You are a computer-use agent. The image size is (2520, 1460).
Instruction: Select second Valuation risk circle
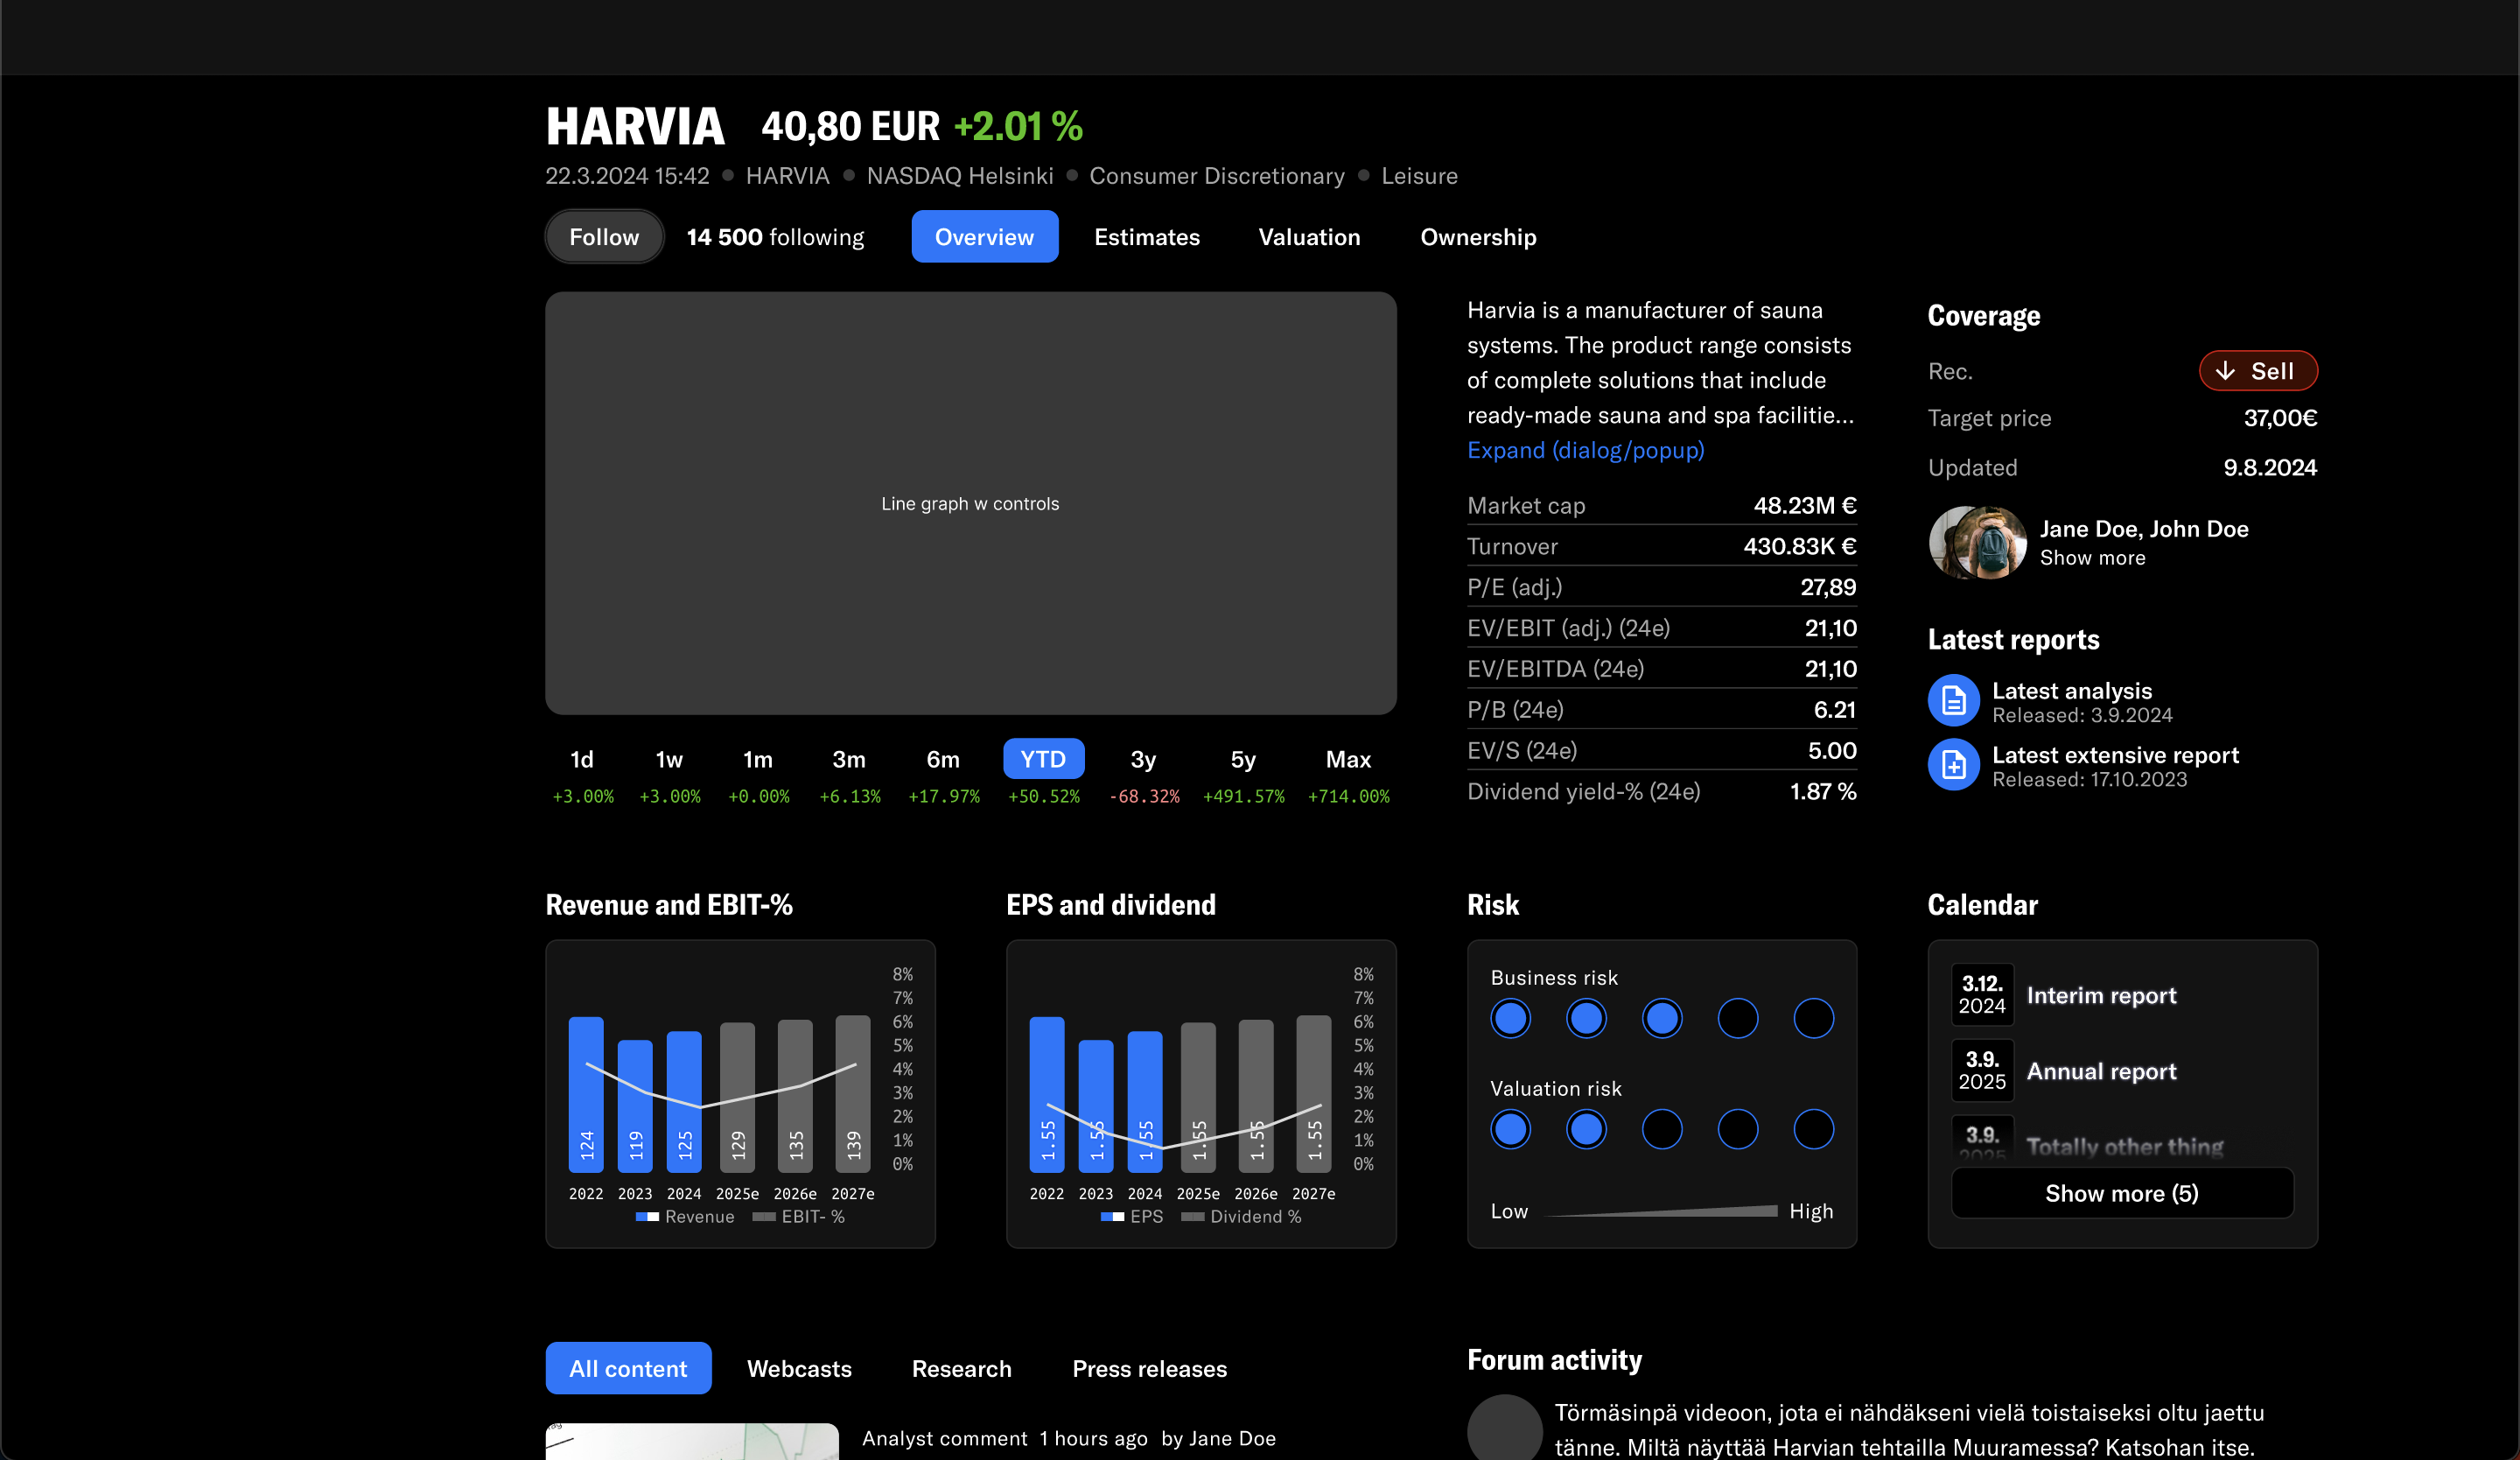(1586, 1130)
